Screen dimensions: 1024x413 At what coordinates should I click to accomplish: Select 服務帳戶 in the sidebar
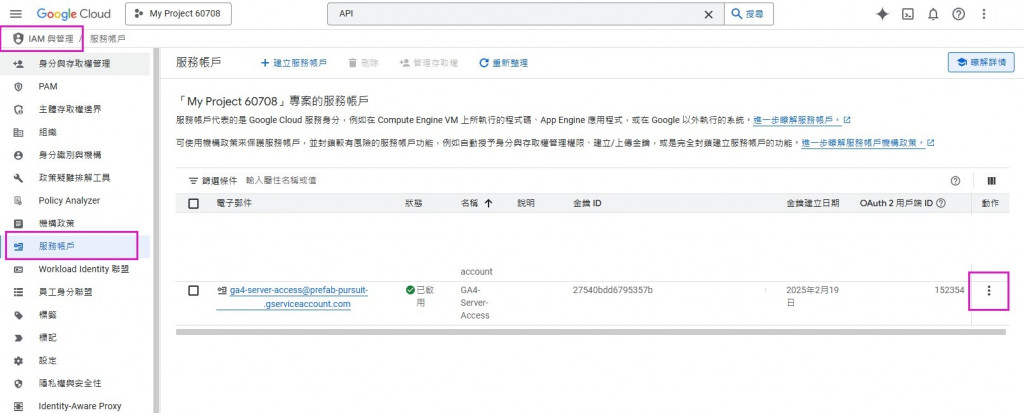(x=75, y=246)
